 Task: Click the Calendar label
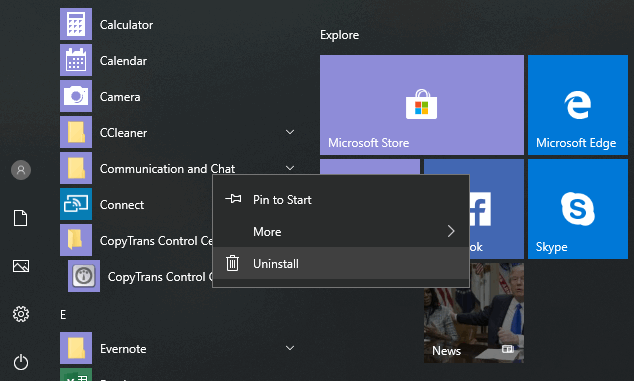click(x=123, y=61)
